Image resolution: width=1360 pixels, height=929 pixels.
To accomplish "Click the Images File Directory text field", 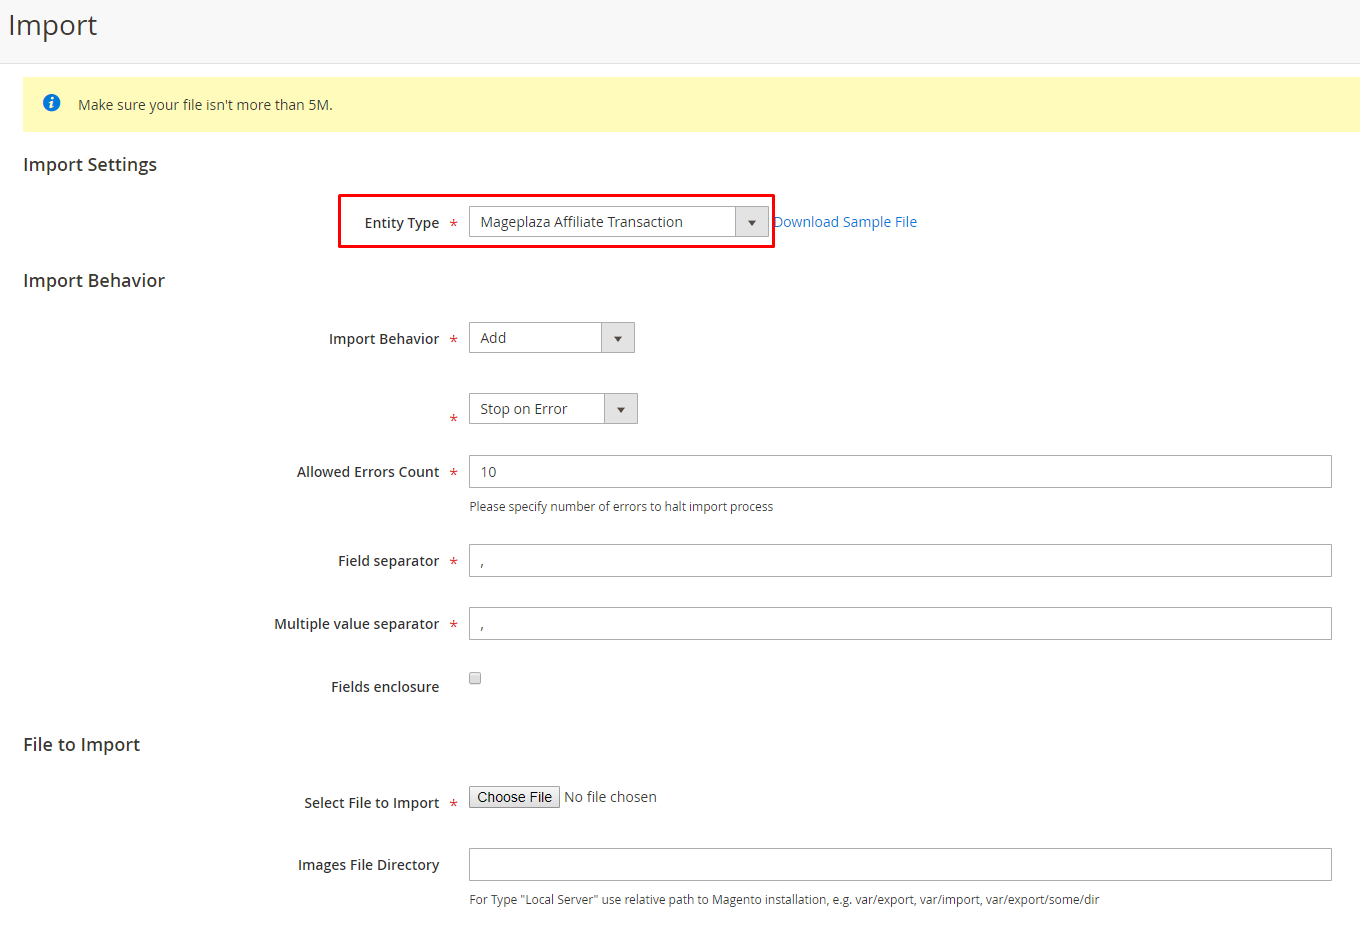I will pos(900,865).
